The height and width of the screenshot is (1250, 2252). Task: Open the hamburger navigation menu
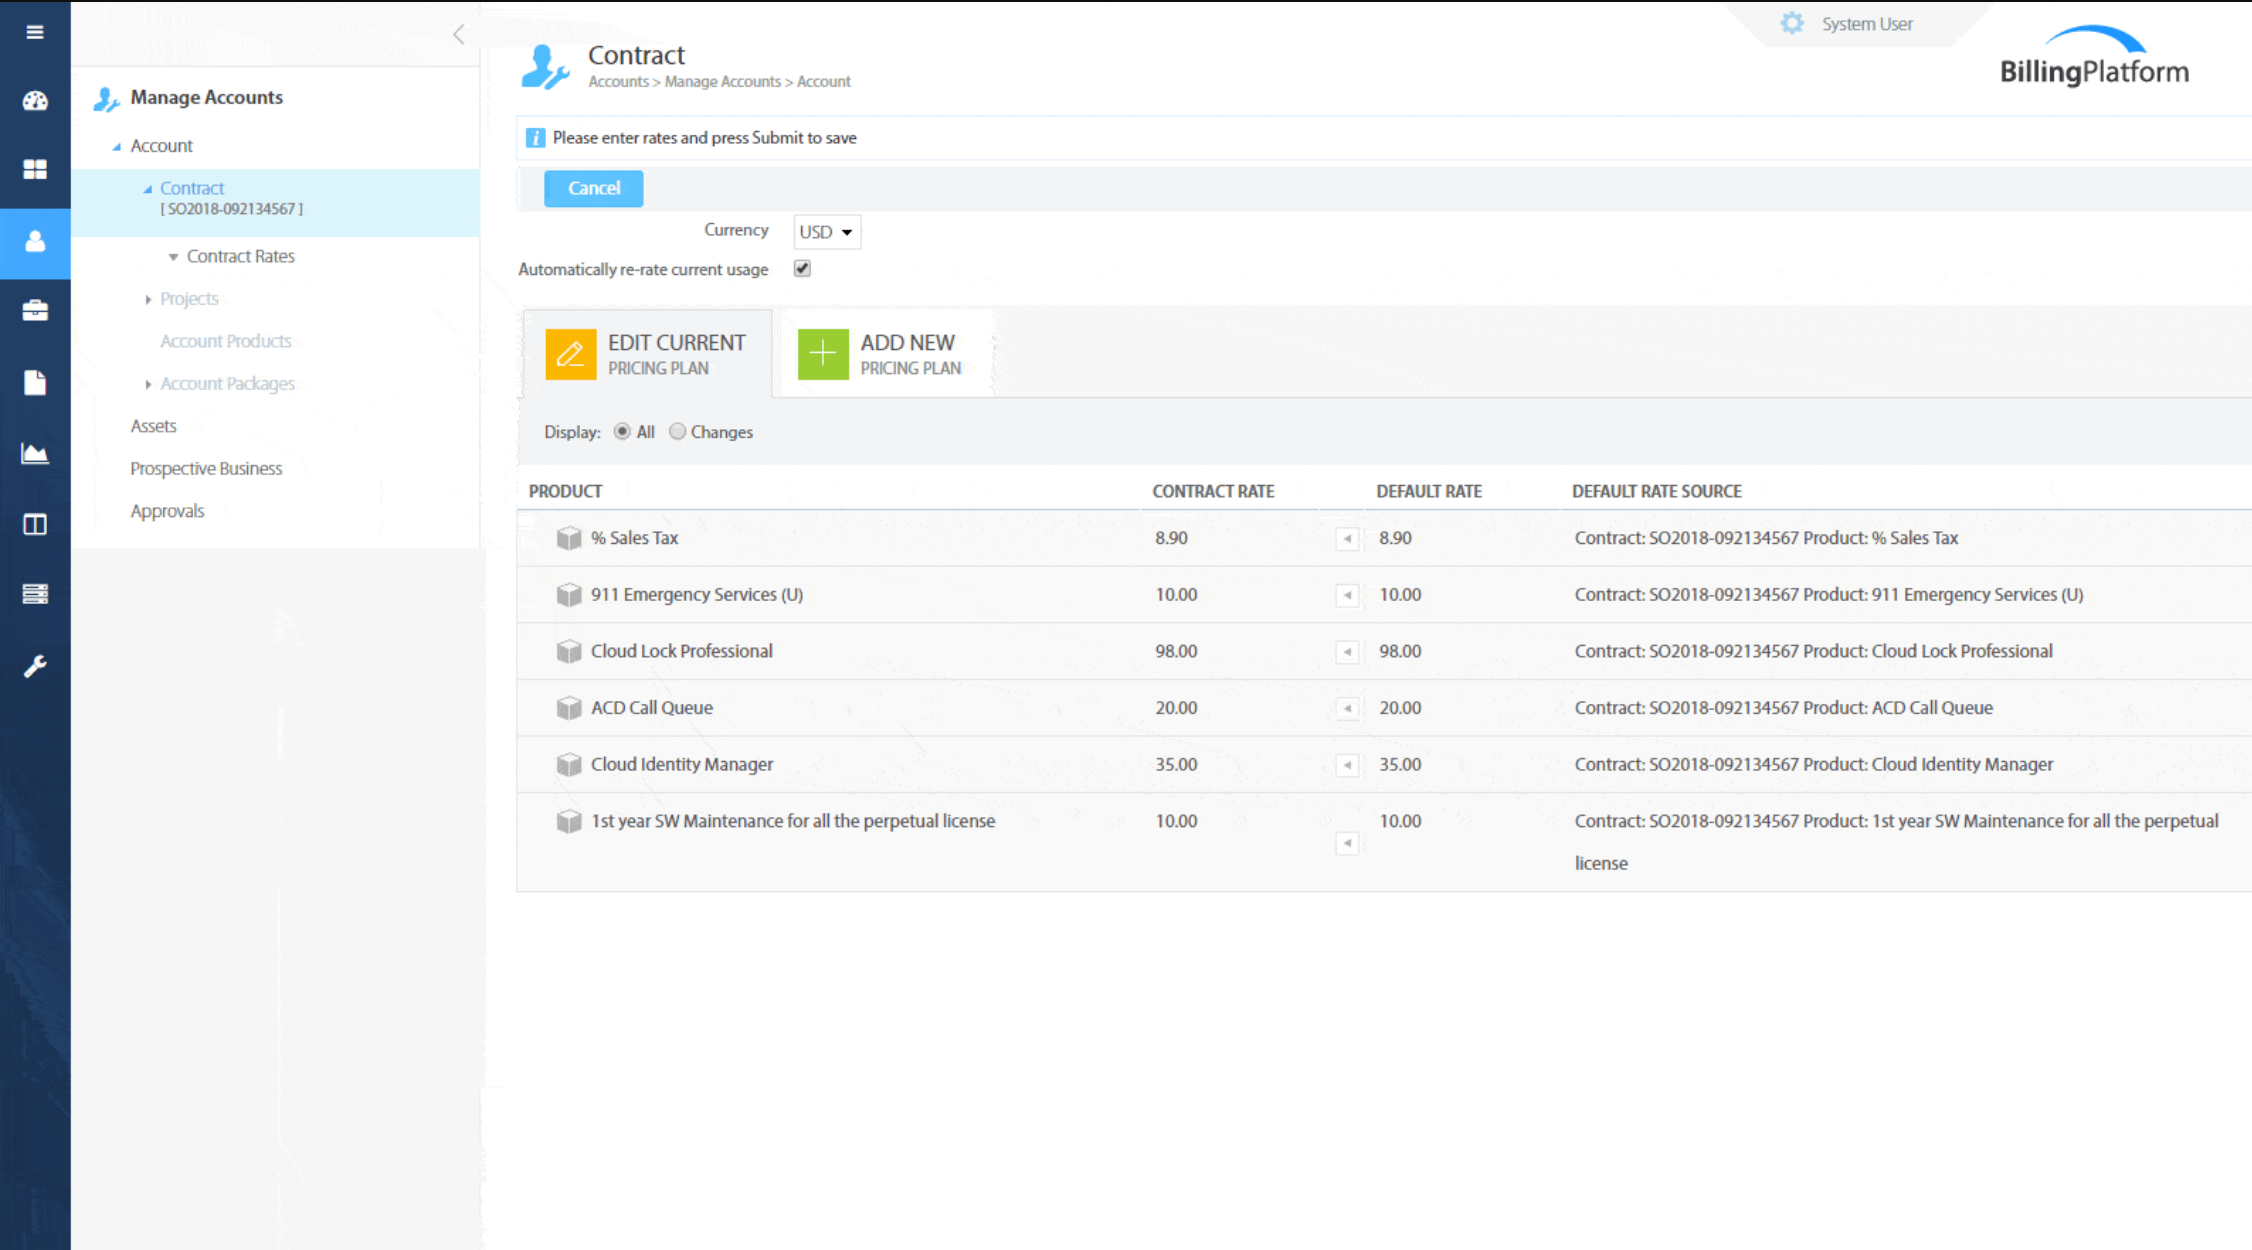point(35,31)
